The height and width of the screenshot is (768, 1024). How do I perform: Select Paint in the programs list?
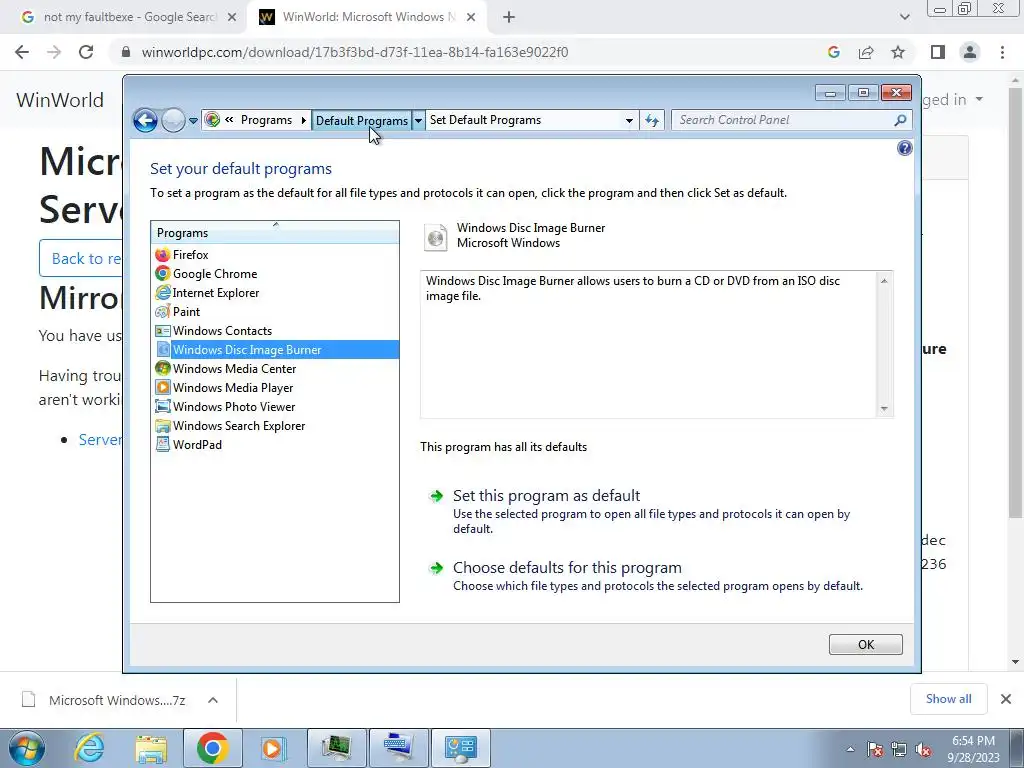pyautogui.click(x=275, y=312)
